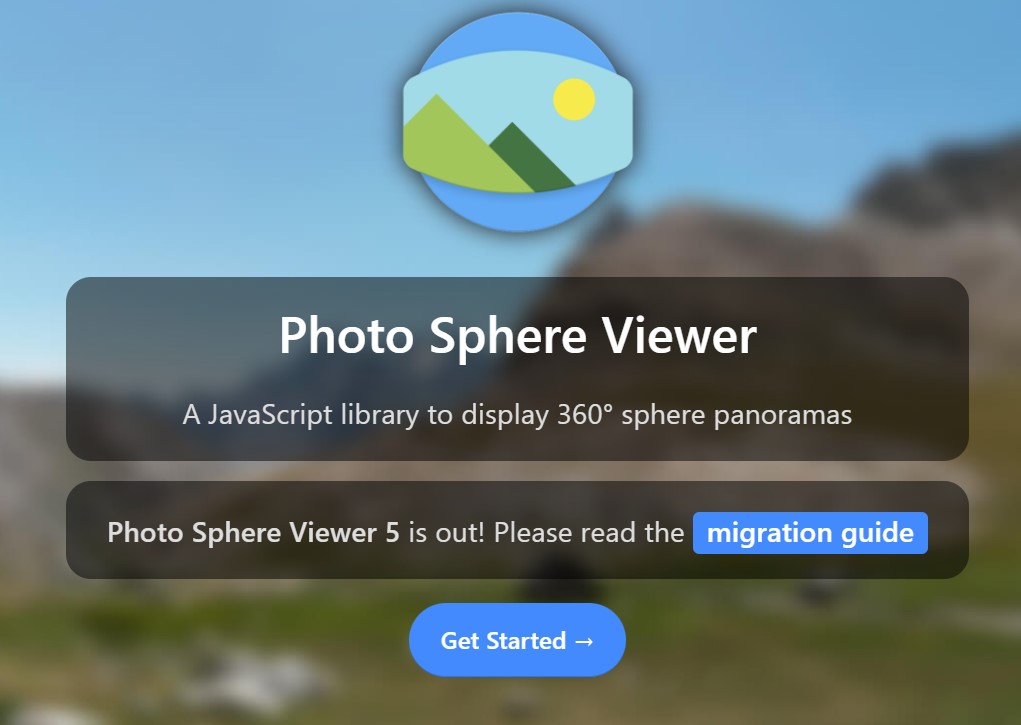Click the word 'Photo' in the main heading

346,336
